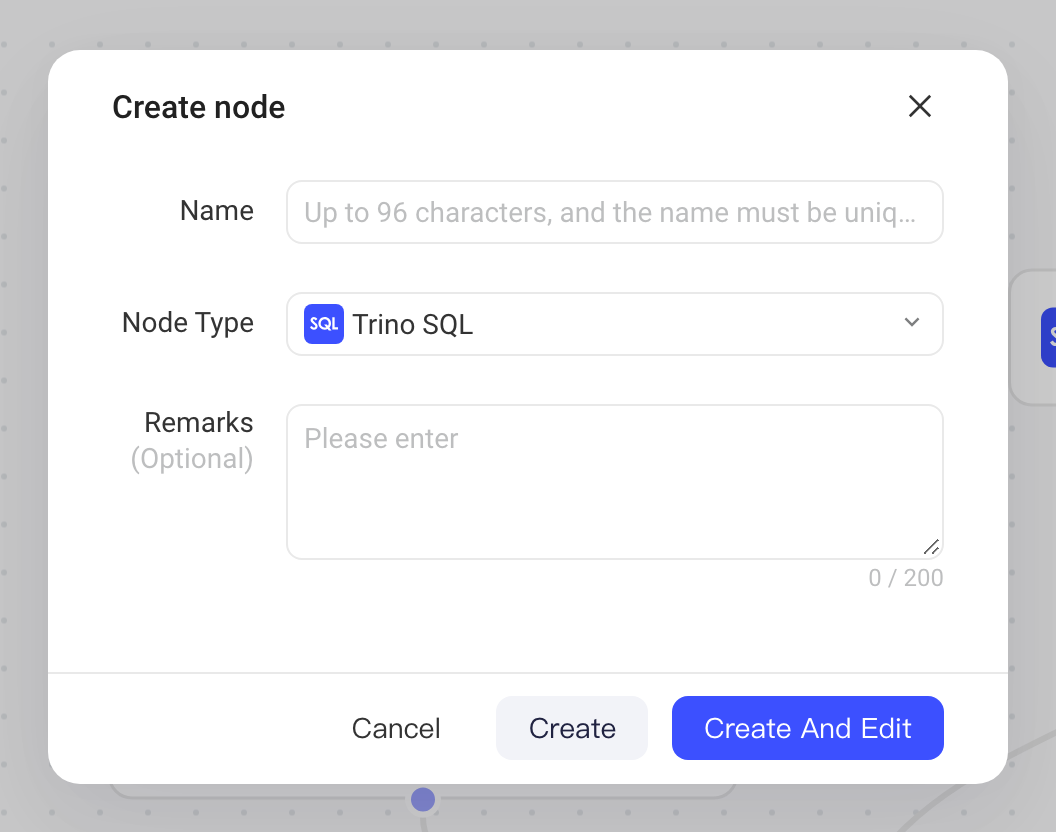Click the Name field label
1056x832 pixels.
pos(217,211)
